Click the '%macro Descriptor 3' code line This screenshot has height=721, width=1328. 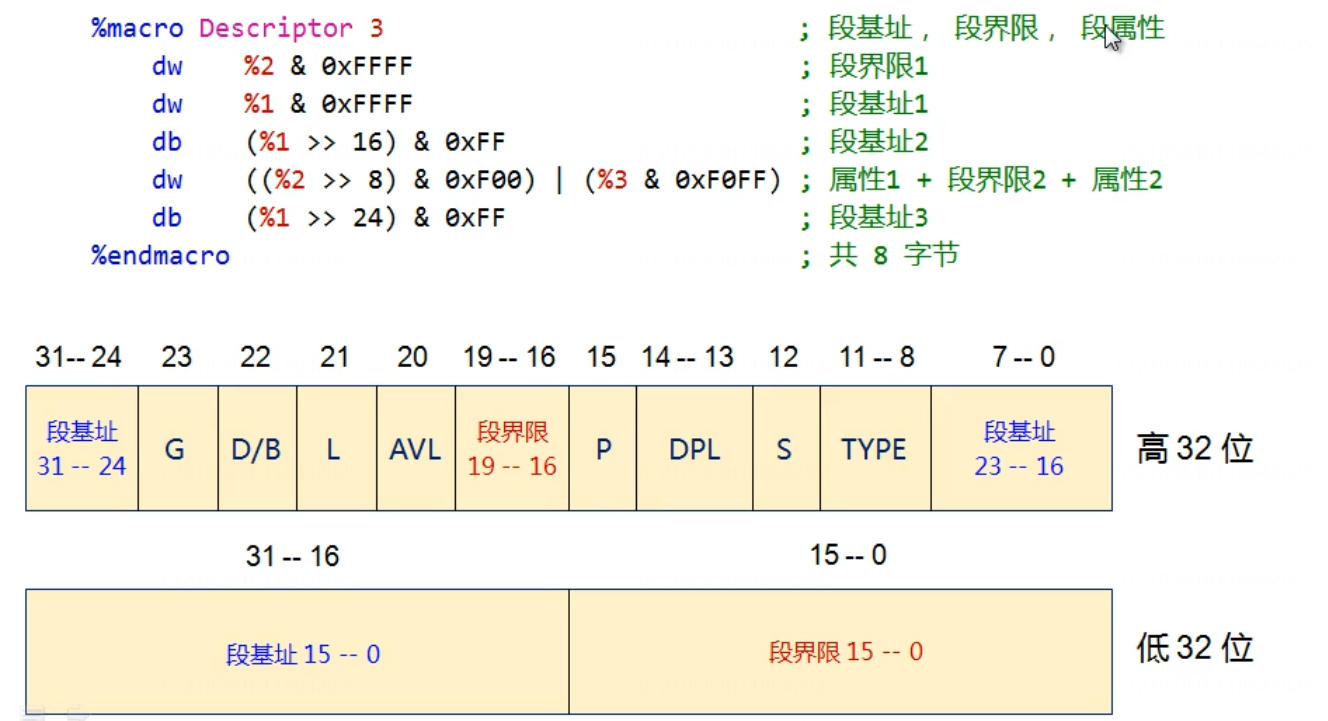tap(237, 28)
